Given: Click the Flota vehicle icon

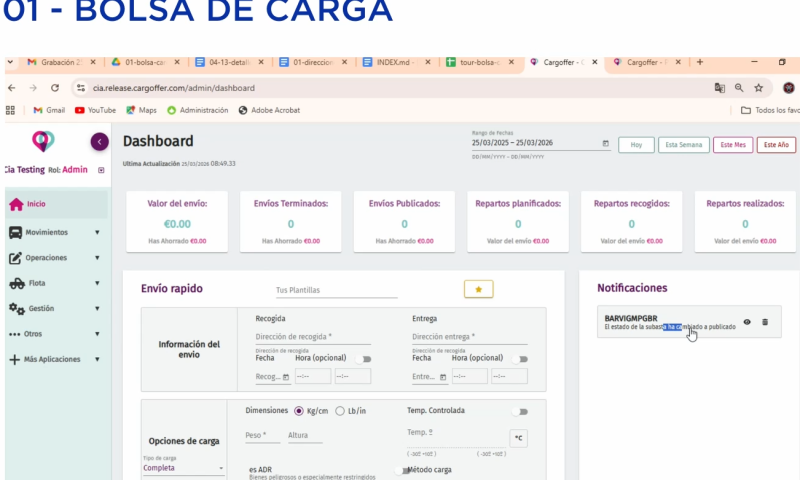Looking at the screenshot, I should pos(16,283).
